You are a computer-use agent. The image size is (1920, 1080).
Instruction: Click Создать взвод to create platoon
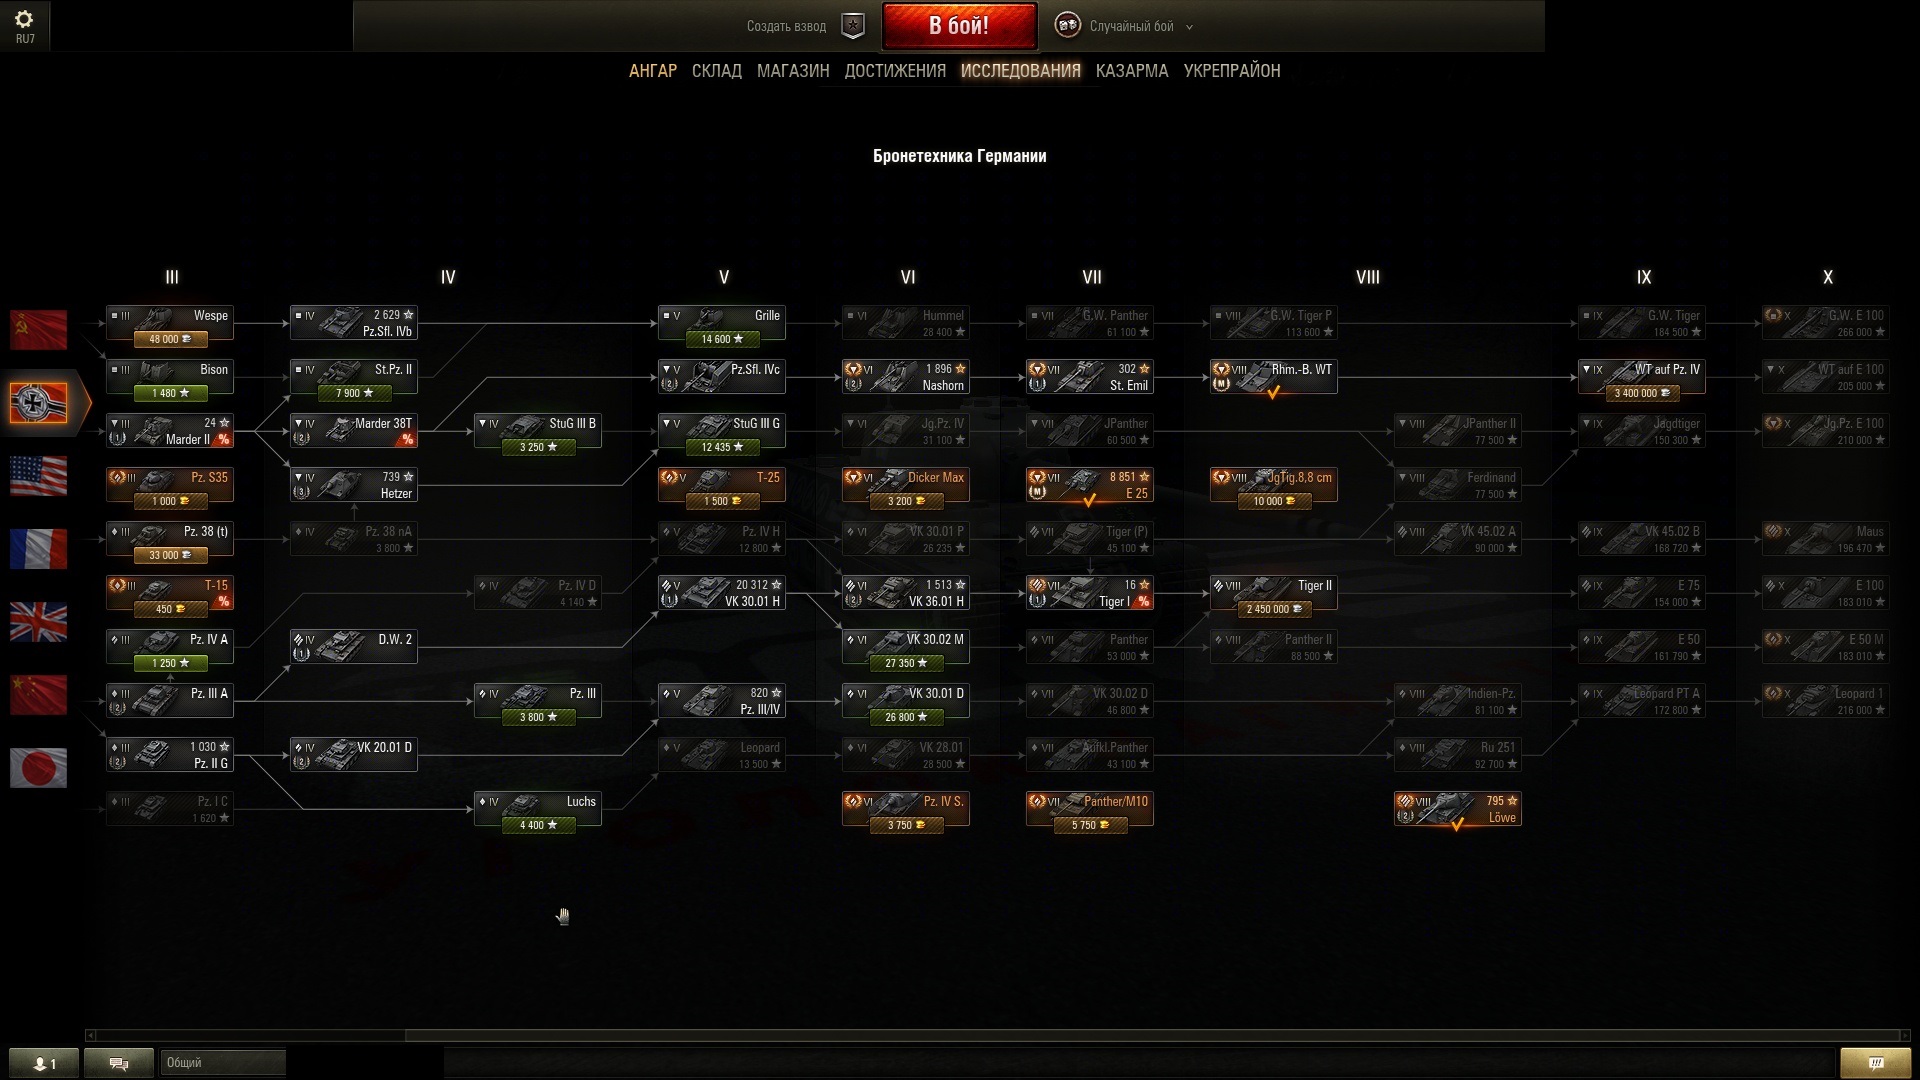786,27
